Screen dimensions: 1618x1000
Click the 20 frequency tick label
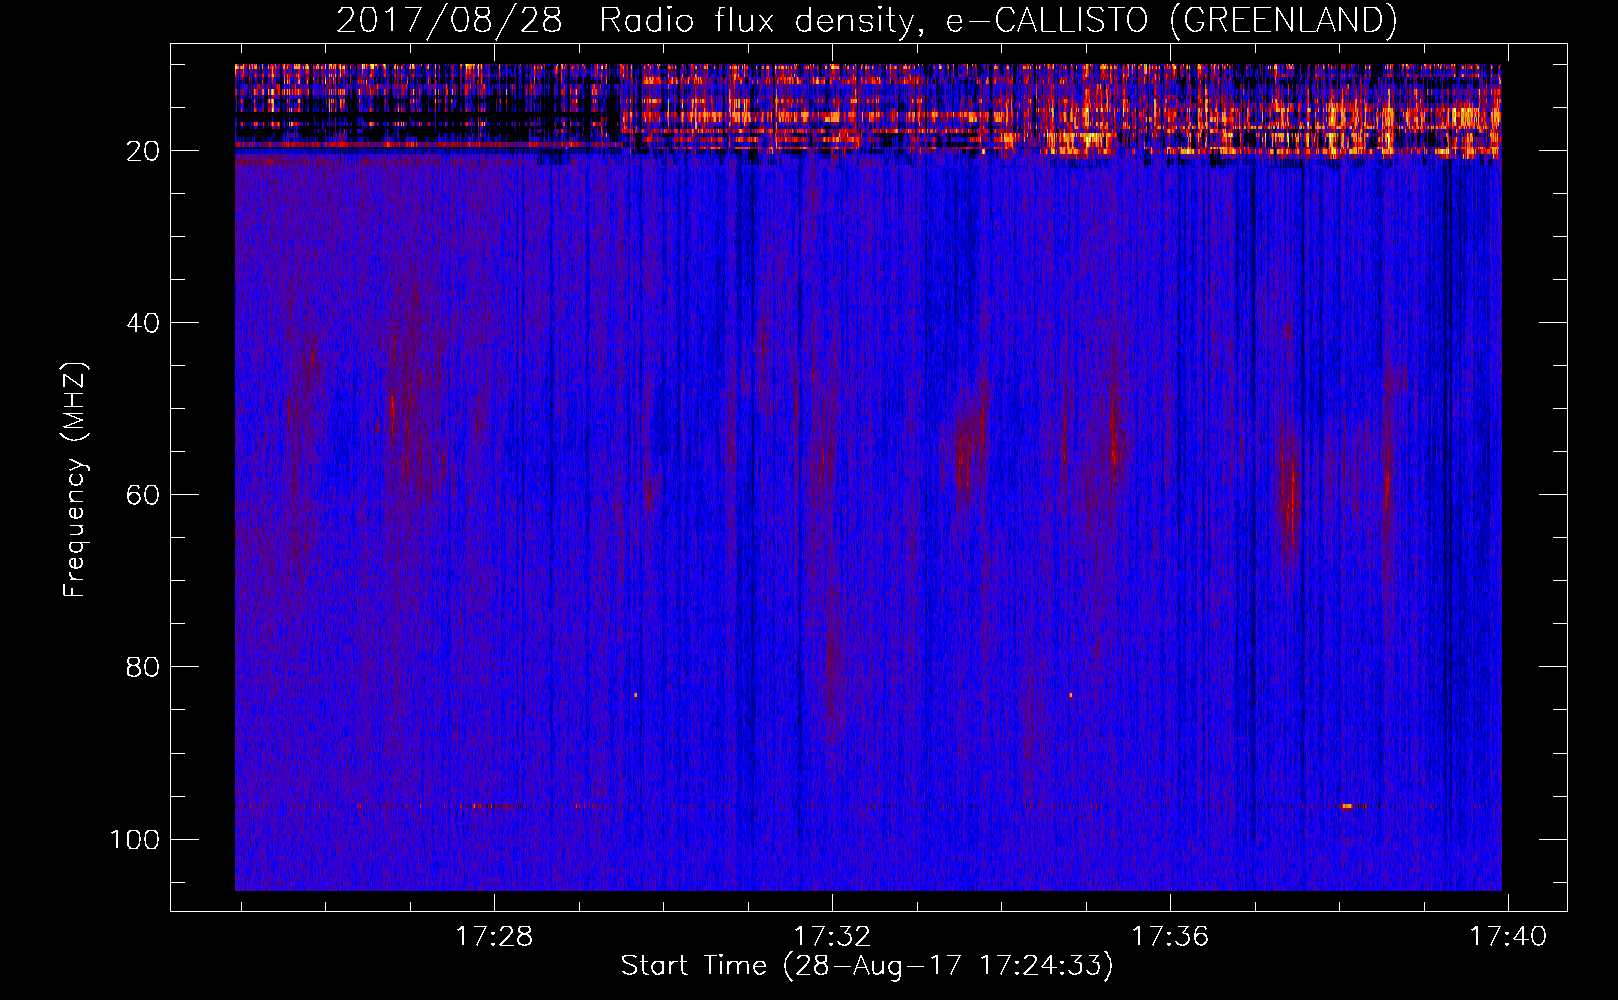point(143,151)
